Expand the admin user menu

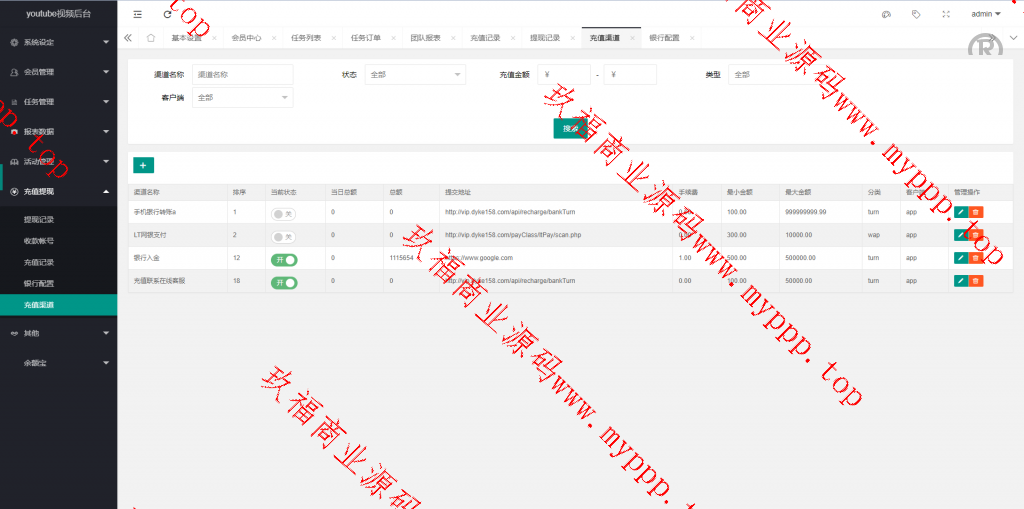(x=986, y=14)
